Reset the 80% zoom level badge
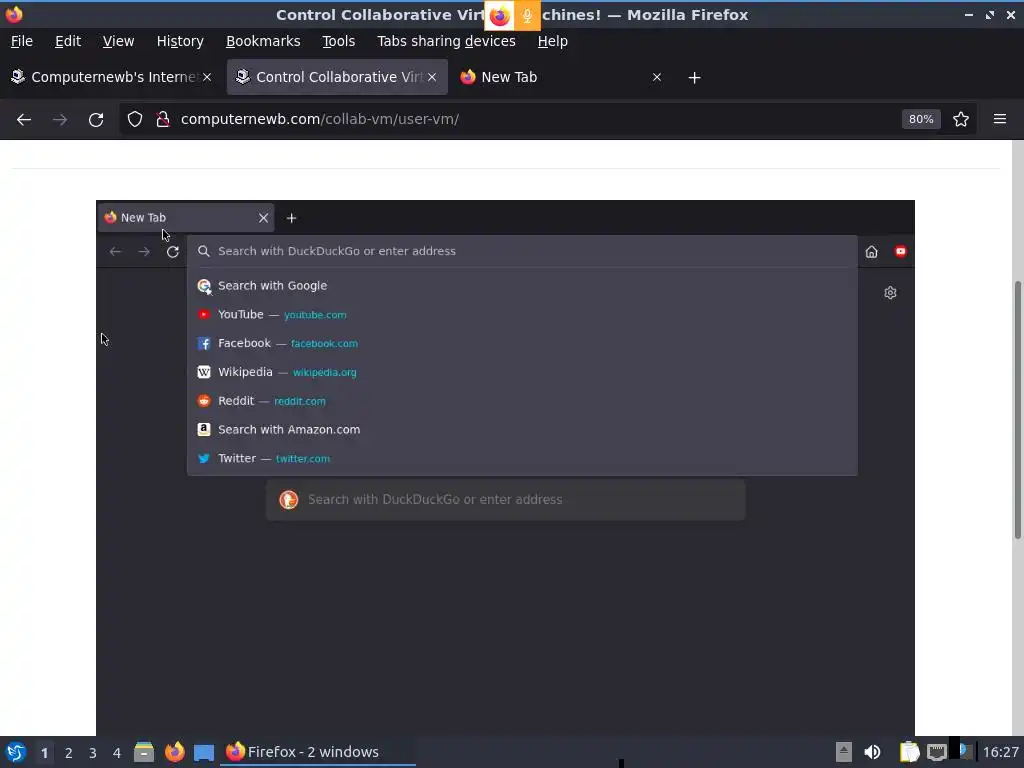 pos(921,119)
